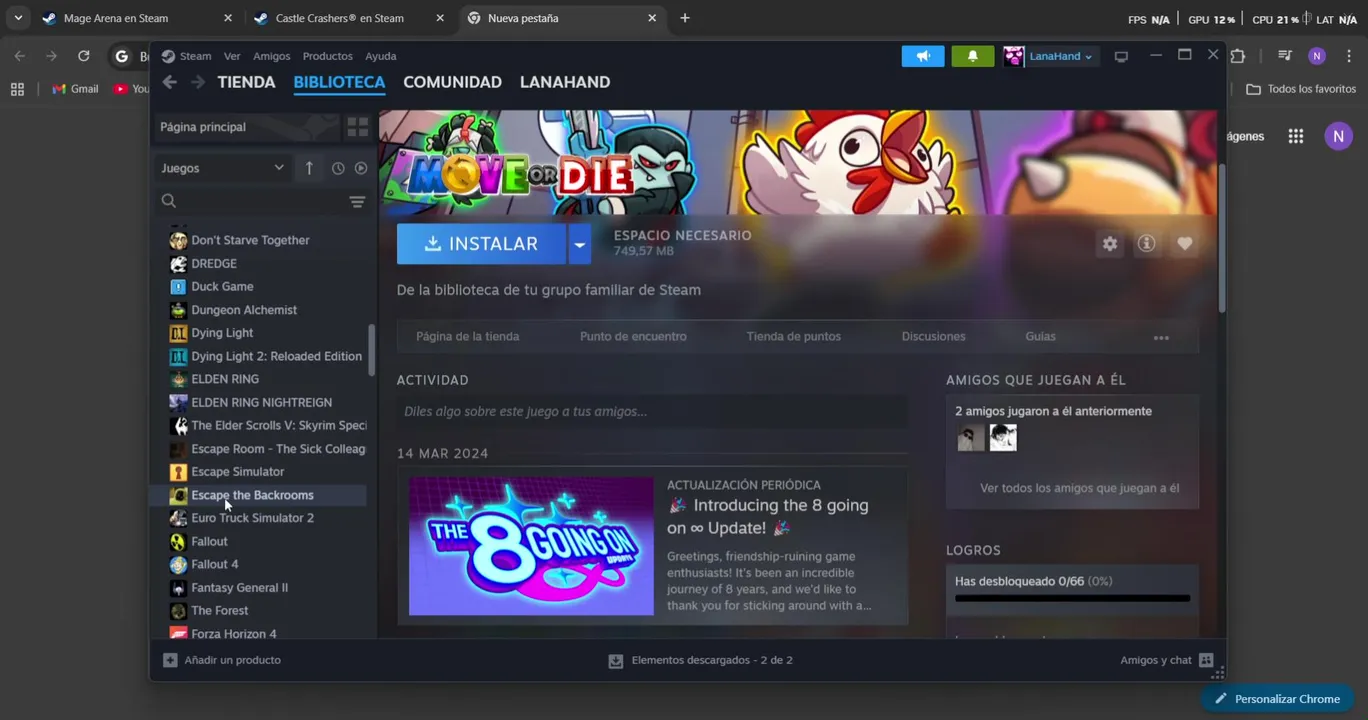1368x720 pixels.
Task: Open the Ayuda menu
Action: 381,56
